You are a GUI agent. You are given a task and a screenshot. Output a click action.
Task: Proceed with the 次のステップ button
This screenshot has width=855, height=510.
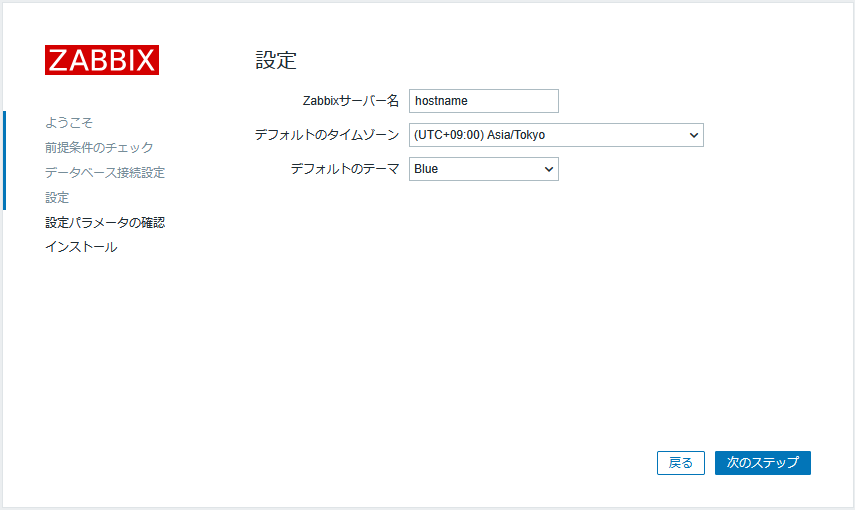(762, 463)
